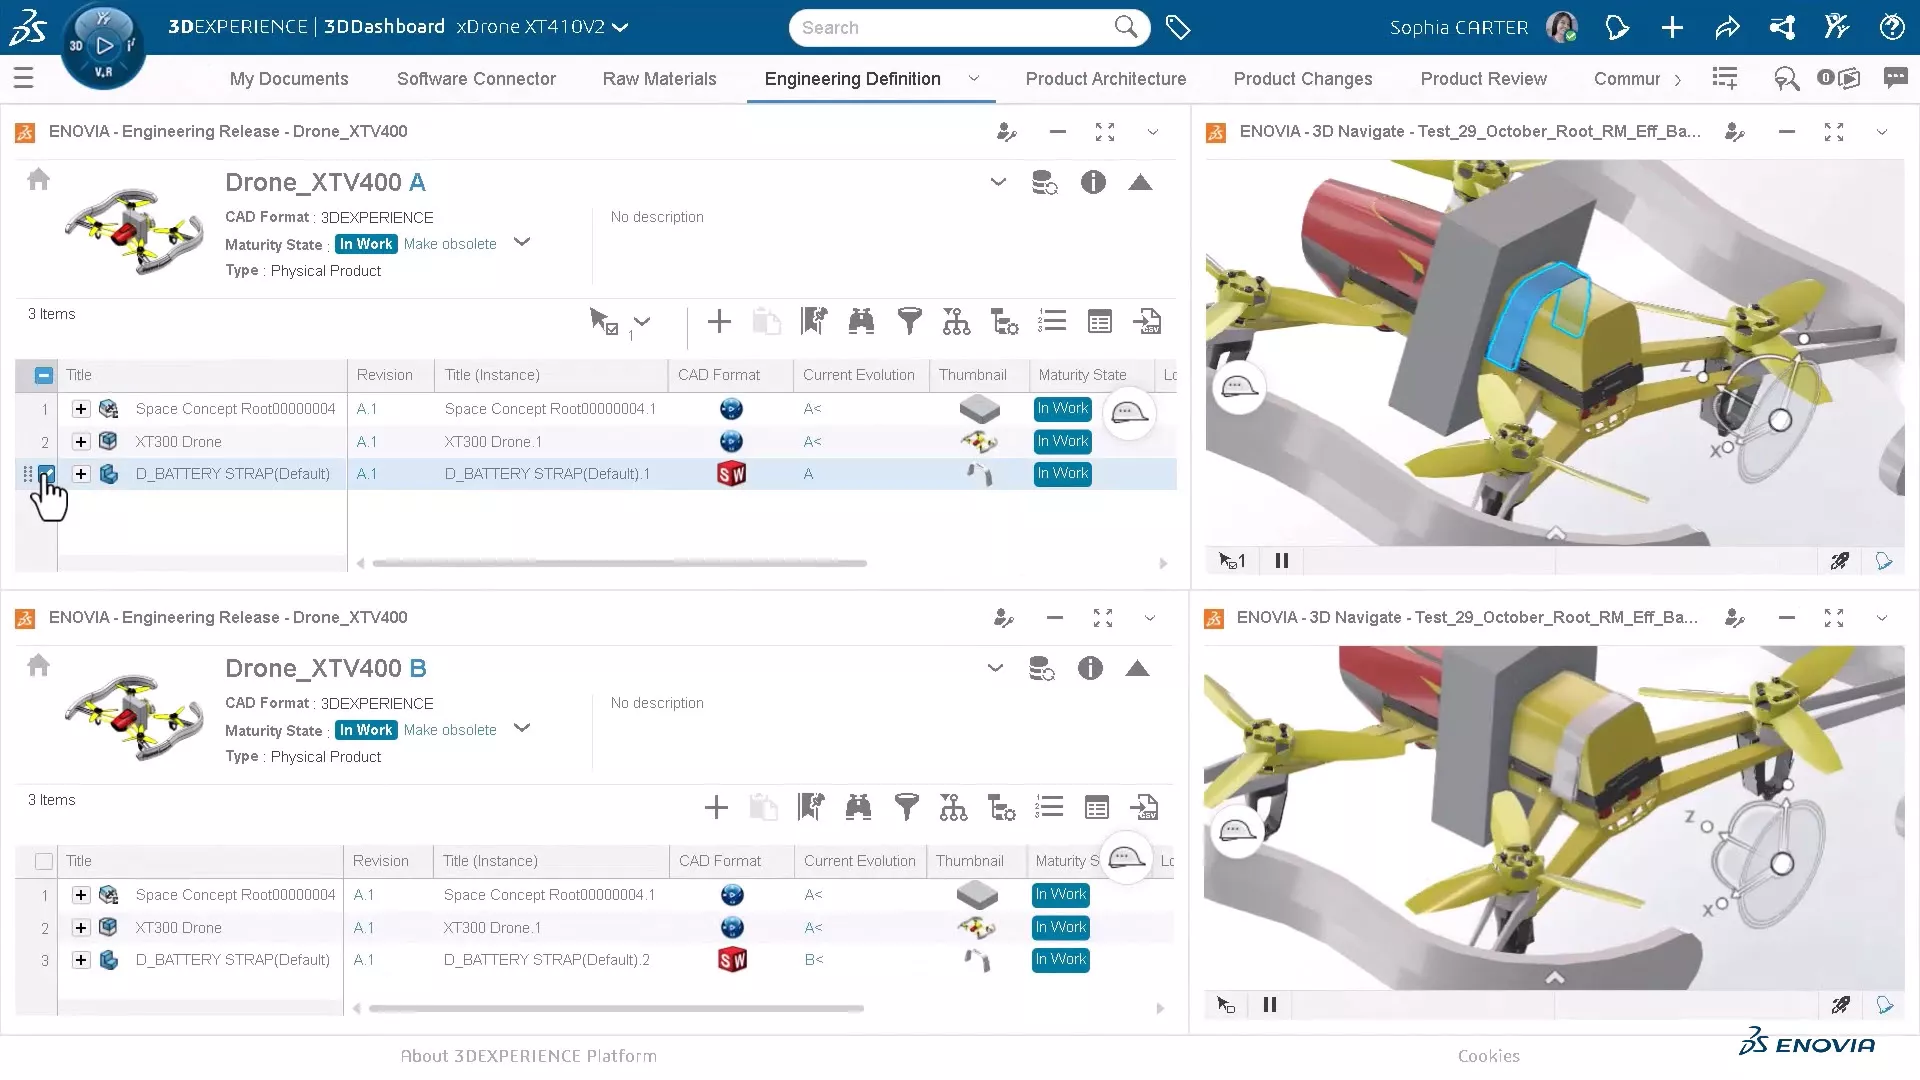Switch to the Software Connector tab

pos(476,79)
